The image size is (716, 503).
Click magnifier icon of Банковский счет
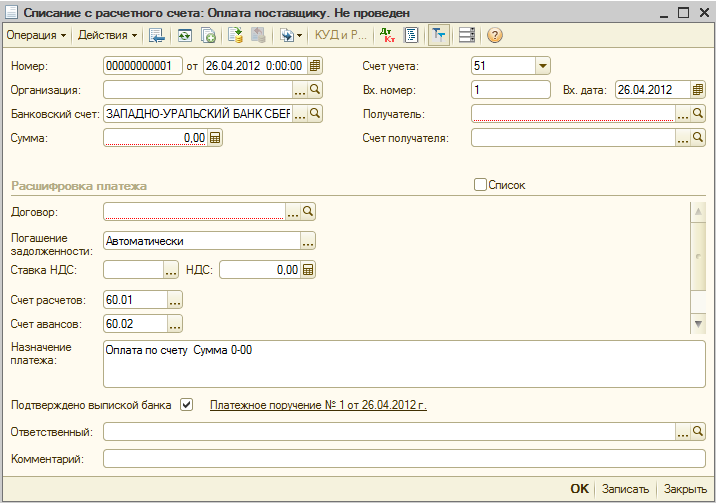click(315, 114)
